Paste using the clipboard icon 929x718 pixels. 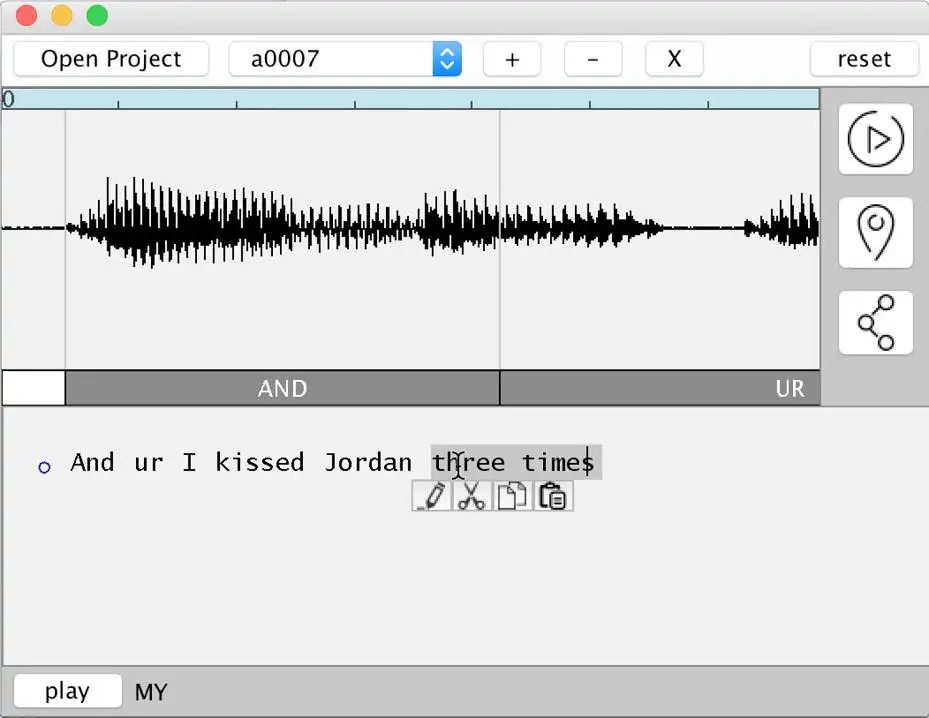553,495
